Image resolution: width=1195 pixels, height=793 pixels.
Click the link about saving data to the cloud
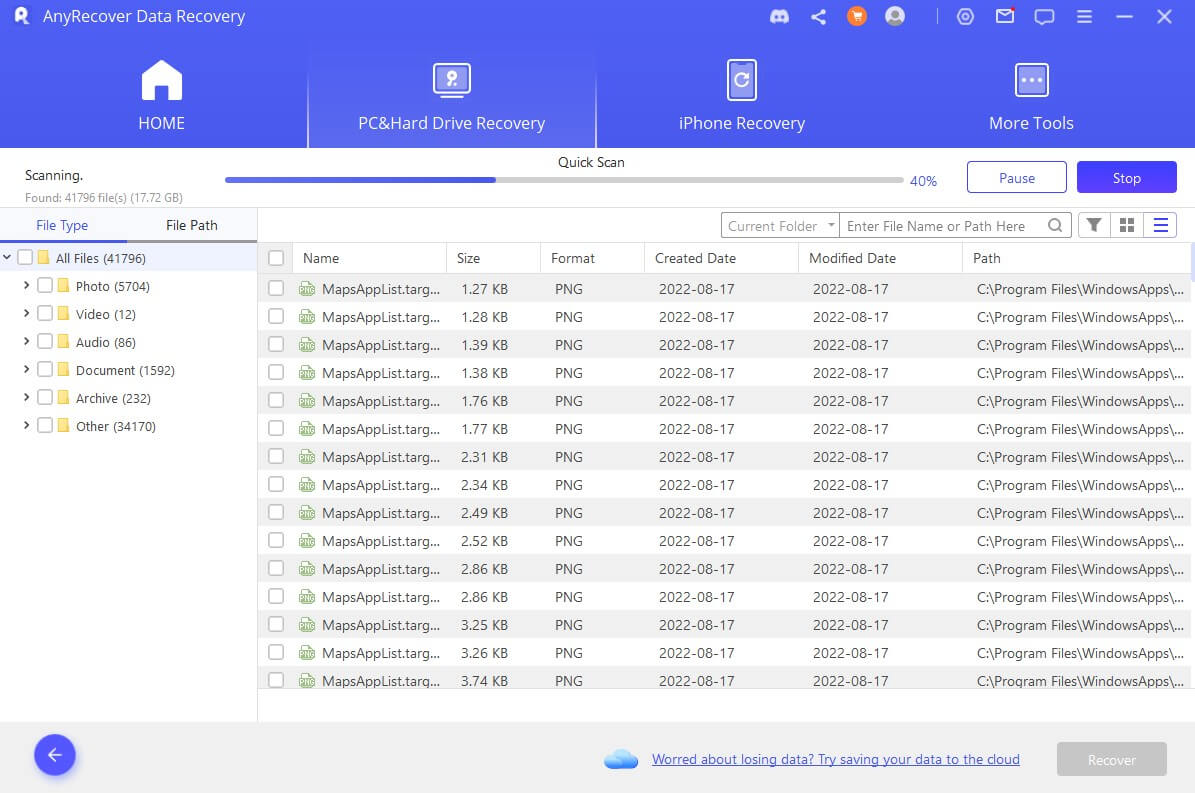[x=835, y=759]
